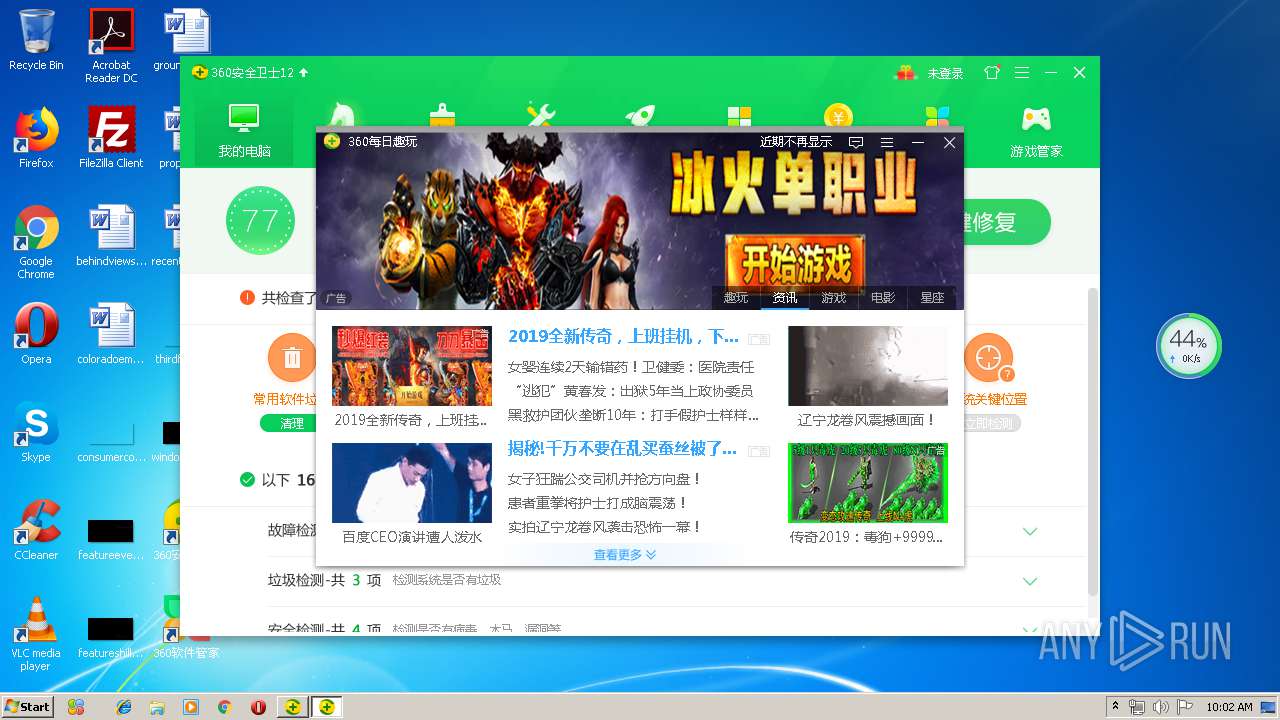Image resolution: width=1280 pixels, height=720 pixels.
Task: Close the 360每日趣玩 popup
Action: click(950, 143)
